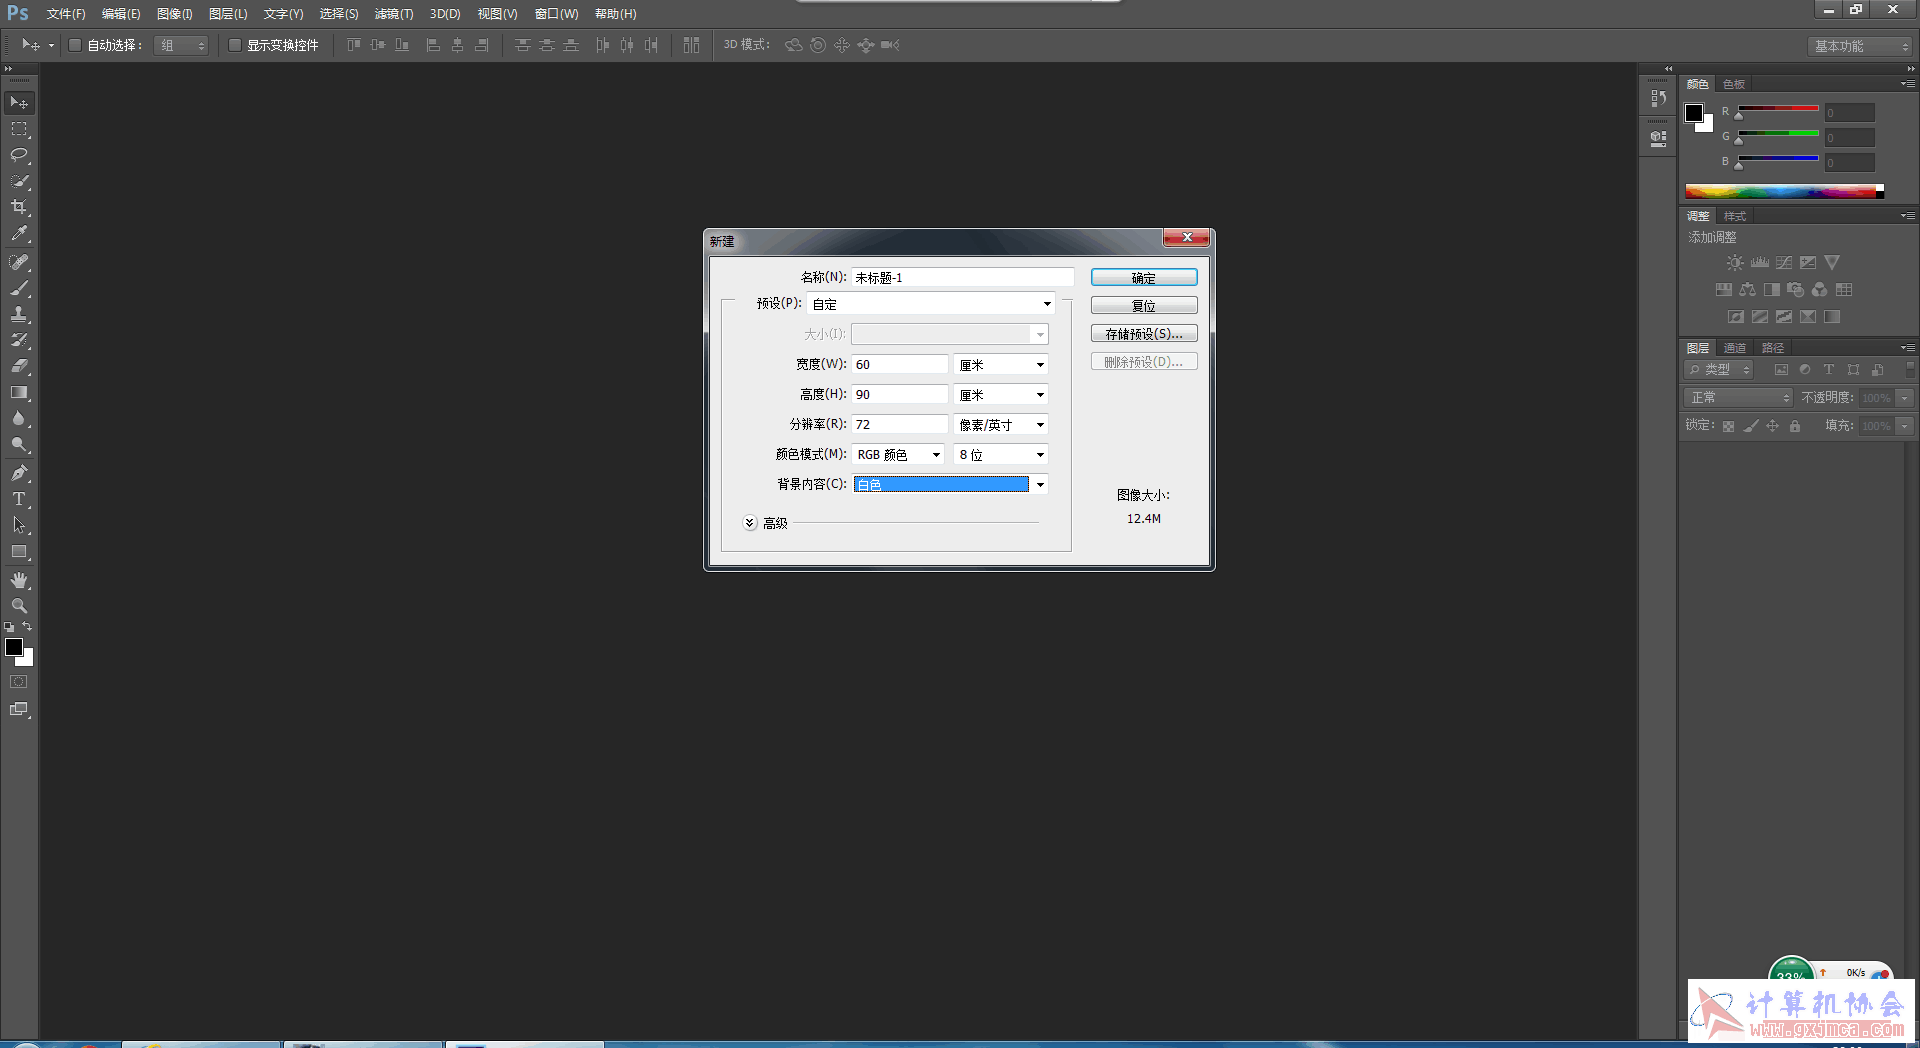1920x1048 pixels.
Task: Select the Move tool in the toolbox
Action: (19, 103)
